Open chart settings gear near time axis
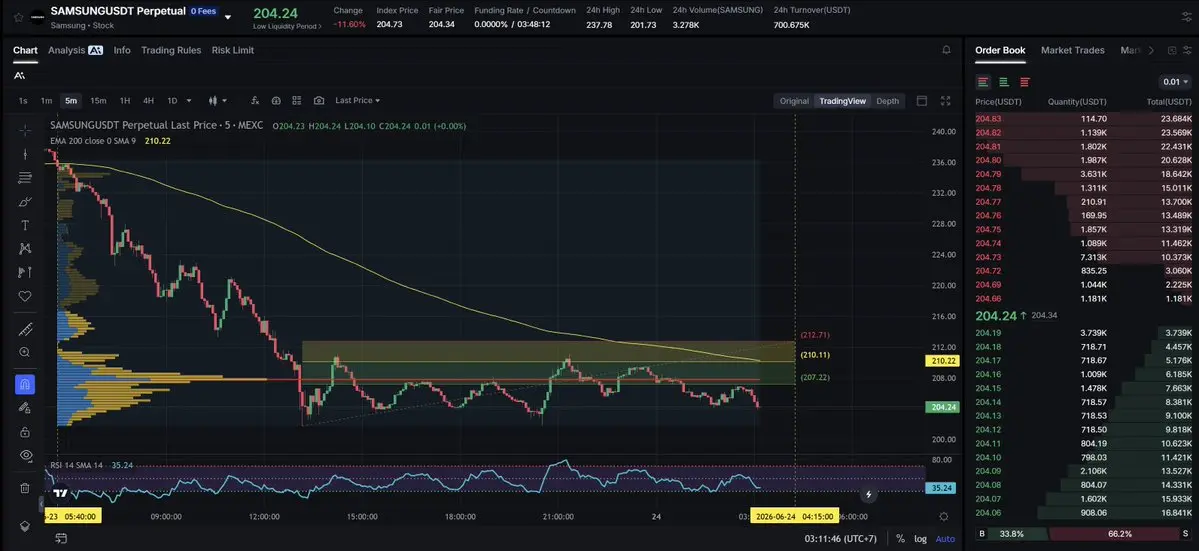Screen dimensions: 1199x551 tap(944, 517)
